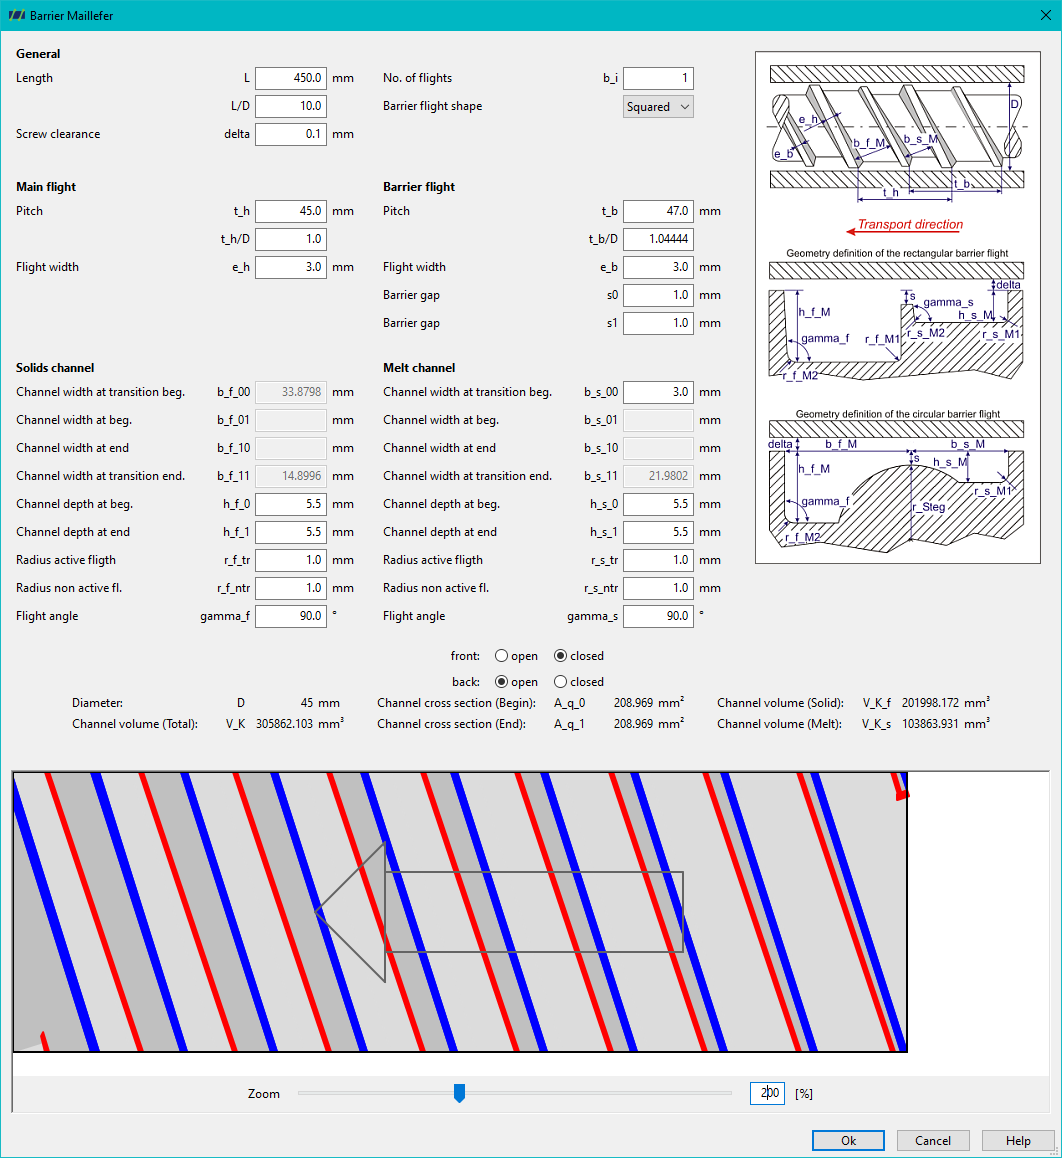The height and width of the screenshot is (1158, 1062).
Task: Click the Zoom slider handle
Action: coord(459,1093)
